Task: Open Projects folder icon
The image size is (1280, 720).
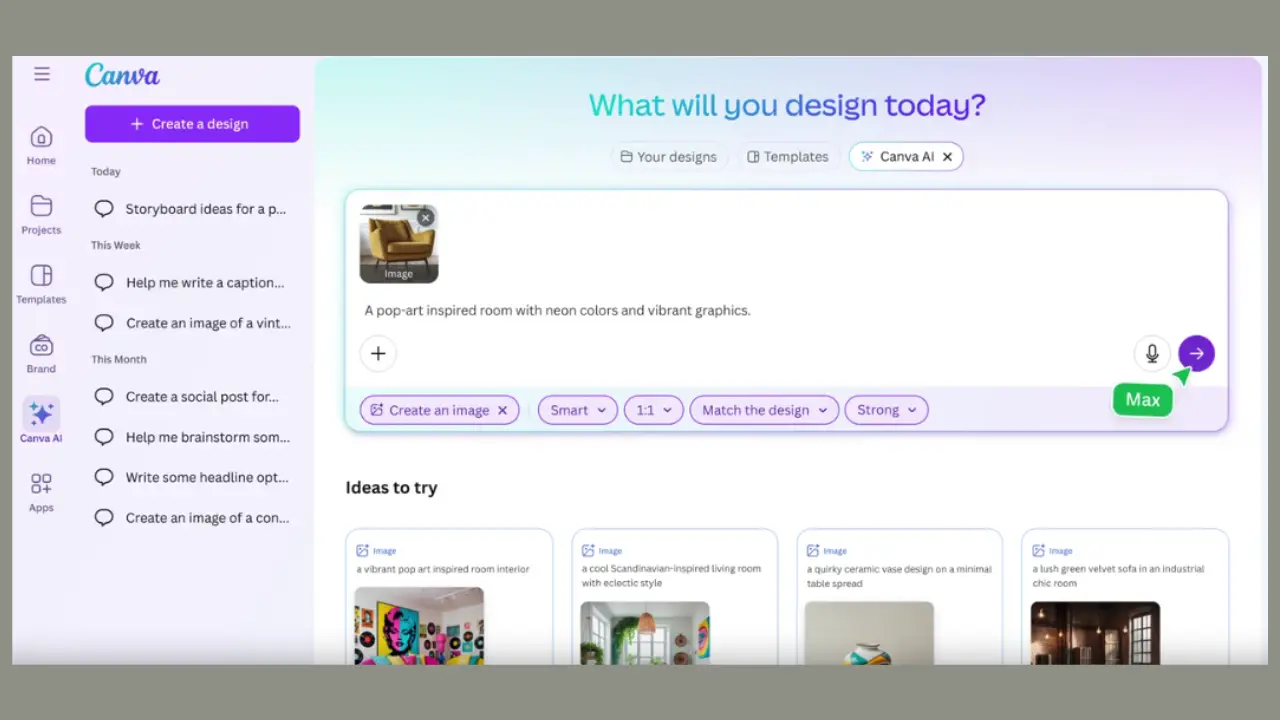Action: pyautogui.click(x=41, y=207)
